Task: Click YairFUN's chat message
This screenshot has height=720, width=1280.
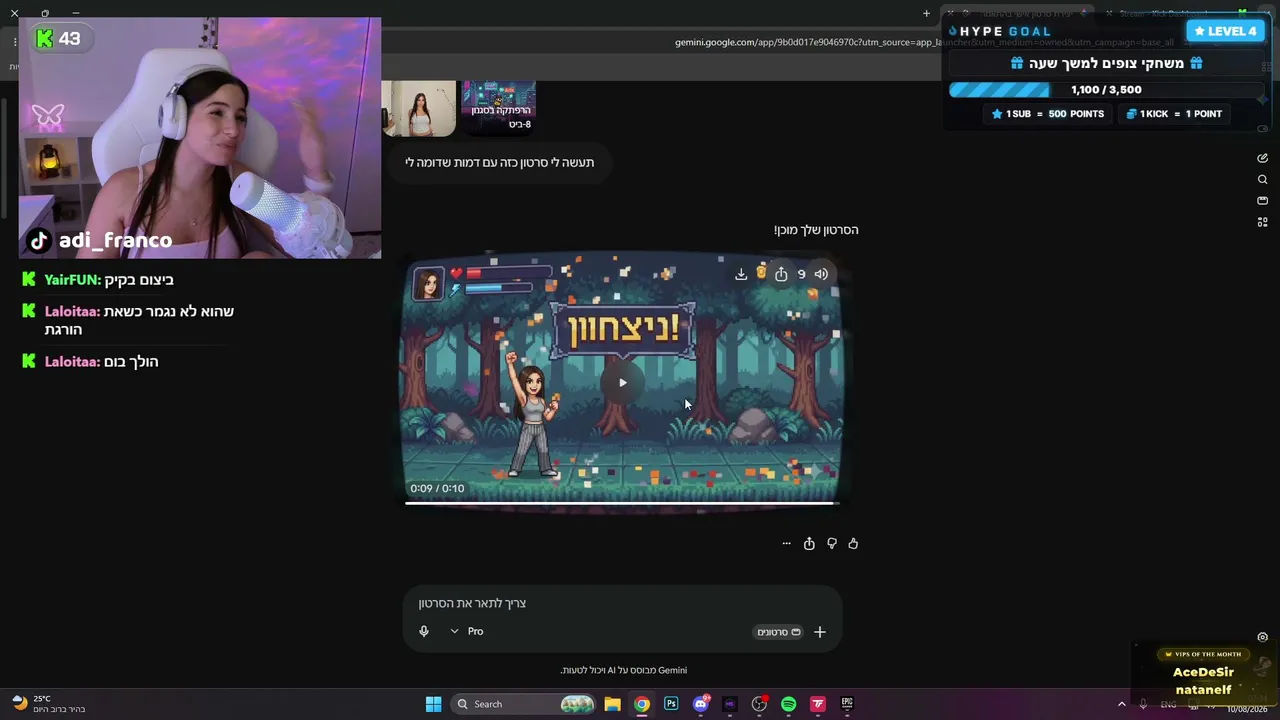Action: click(99, 280)
